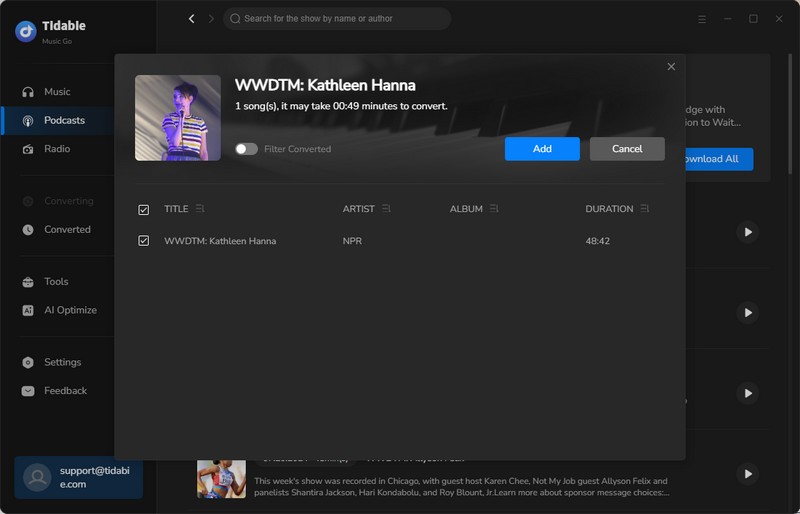Close the WWDTM dialog with X
800x514 pixels.
(x=671, y=67)
